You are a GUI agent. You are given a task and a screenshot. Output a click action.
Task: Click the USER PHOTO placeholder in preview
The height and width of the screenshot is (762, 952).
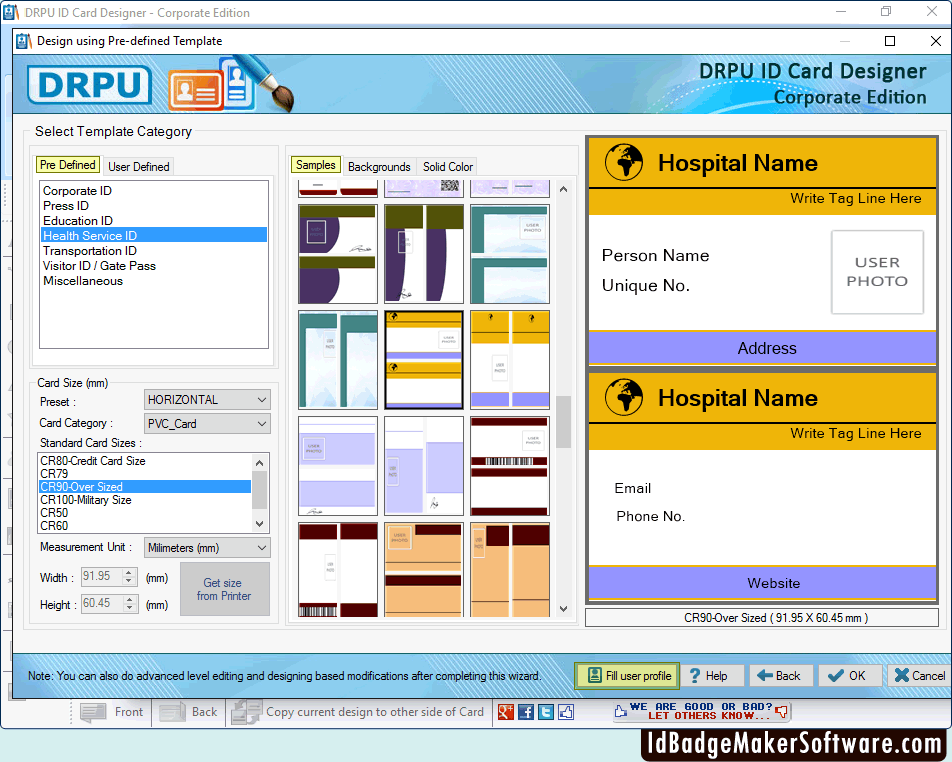point(877,272)
